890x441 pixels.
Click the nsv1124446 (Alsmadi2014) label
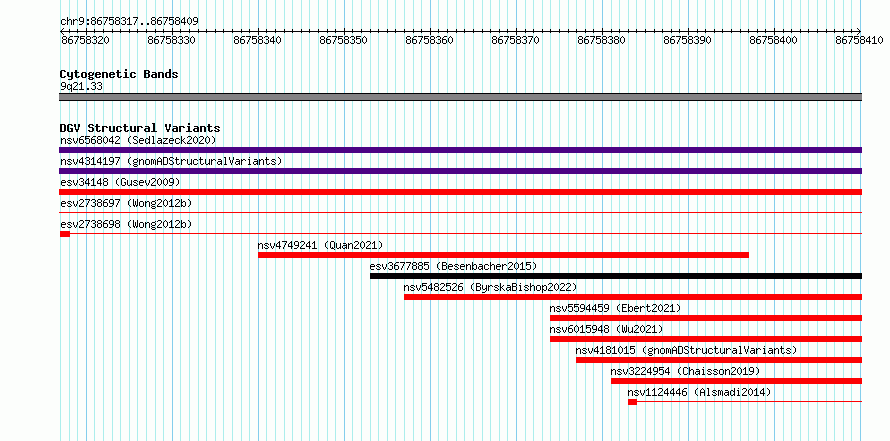[x=699, y=392]
